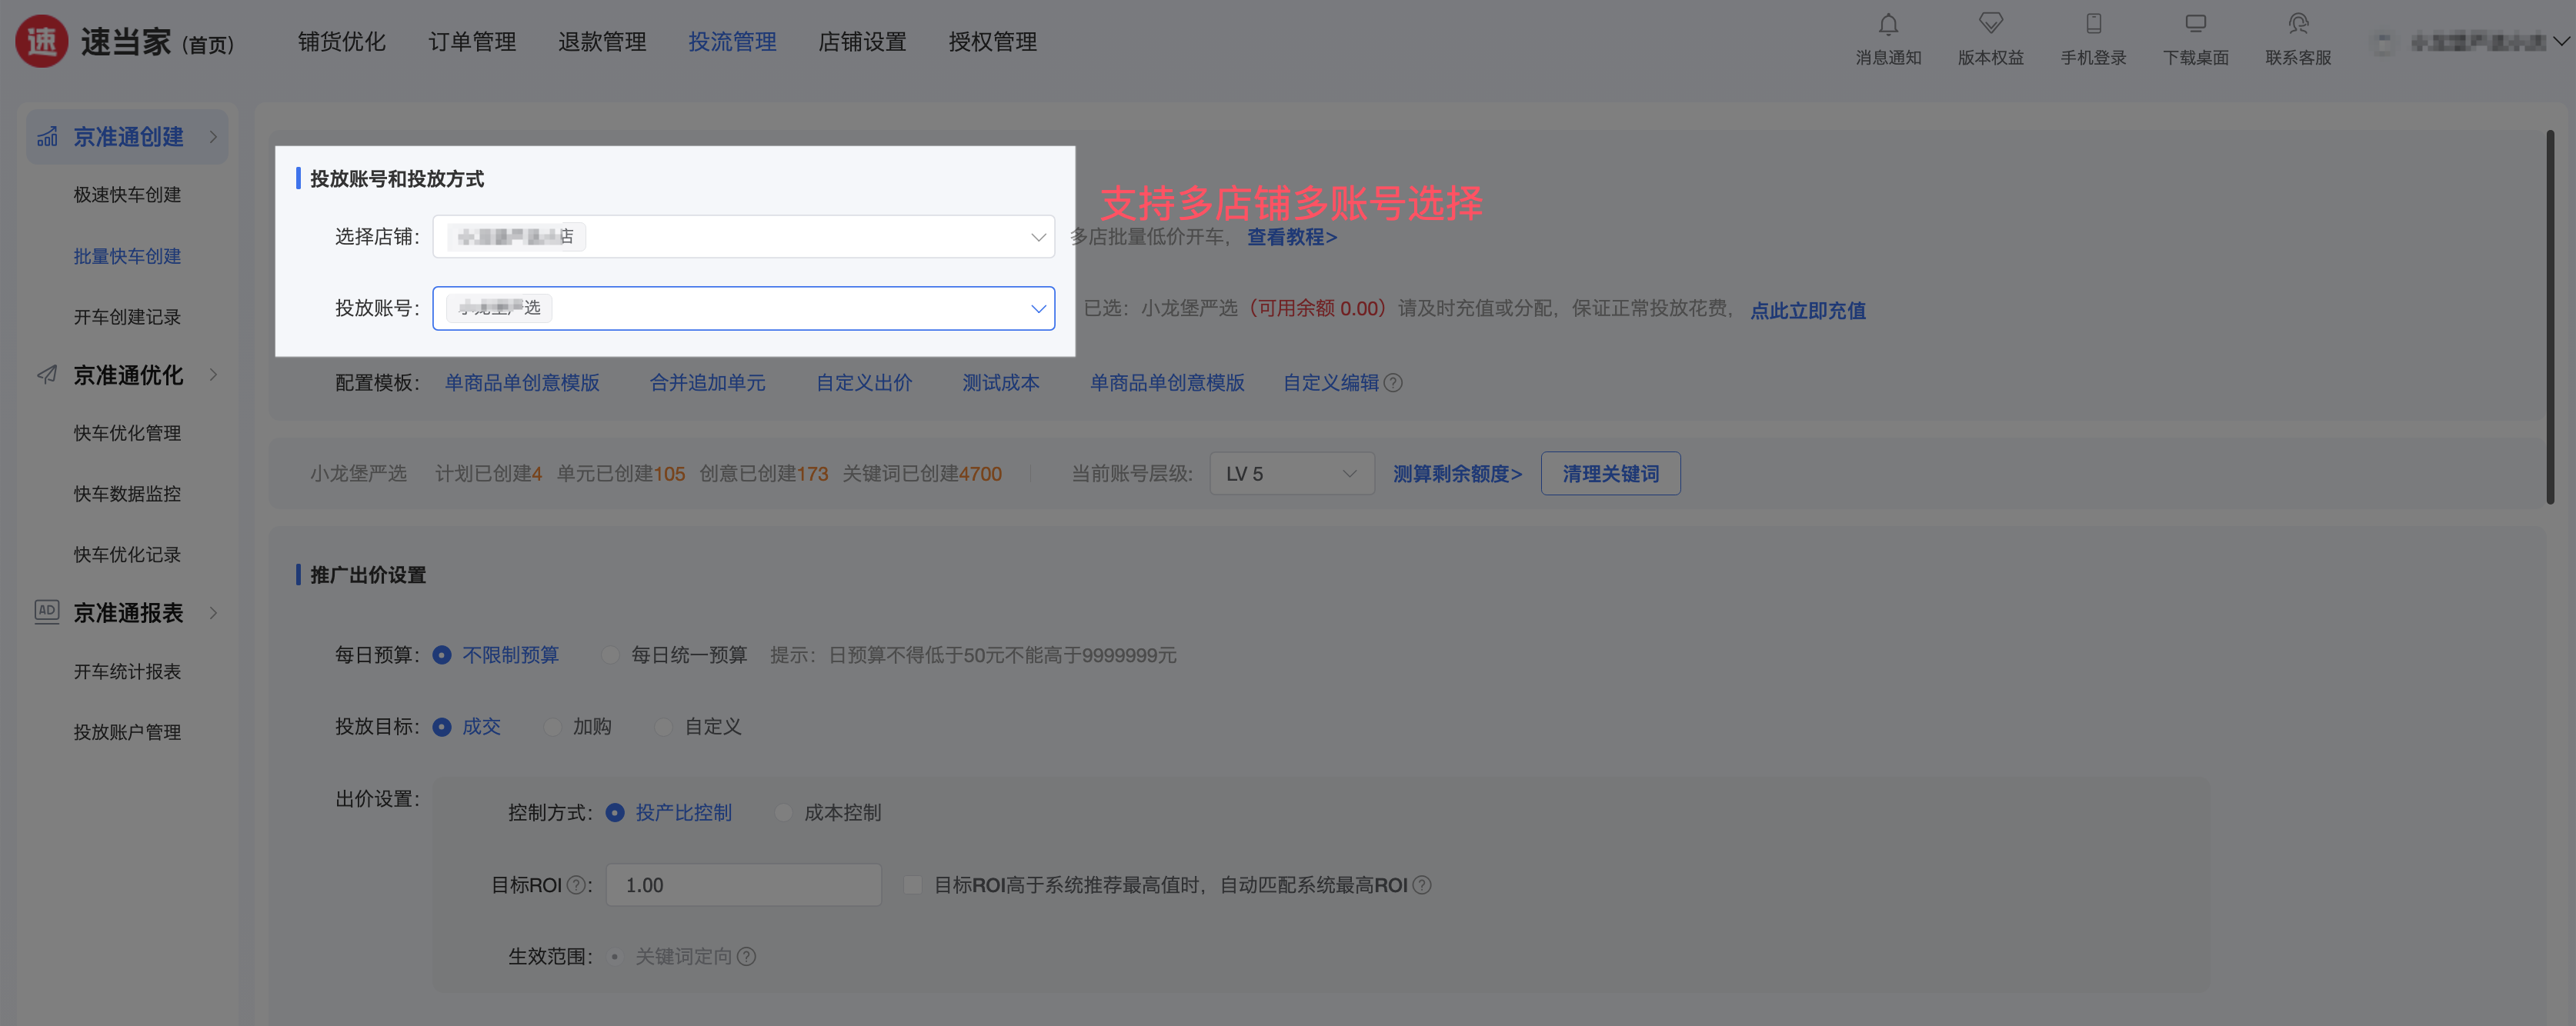Select the 每日统一预算 radio option
2576x1026 pixels.
pos(610,655)
